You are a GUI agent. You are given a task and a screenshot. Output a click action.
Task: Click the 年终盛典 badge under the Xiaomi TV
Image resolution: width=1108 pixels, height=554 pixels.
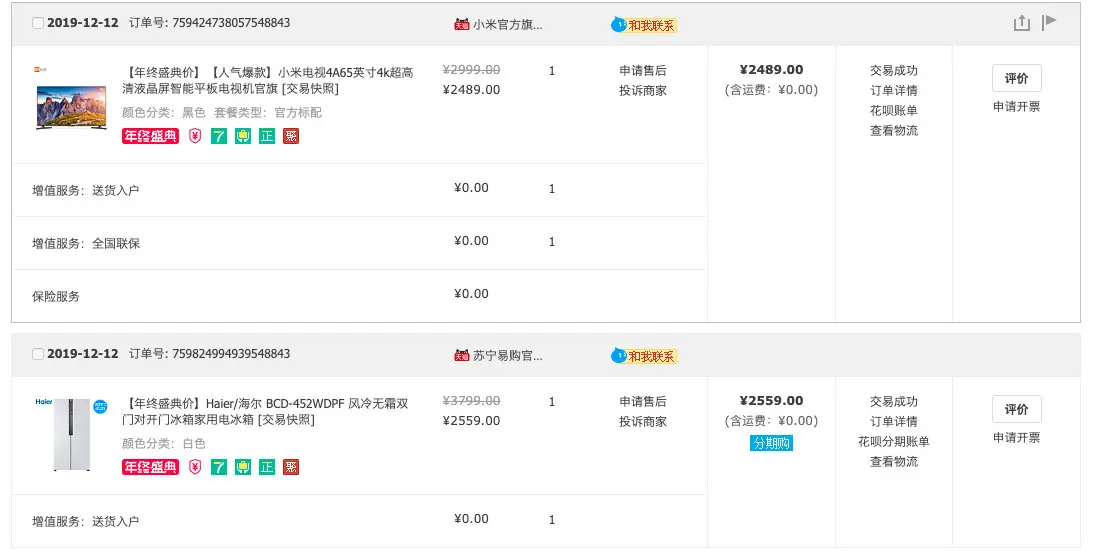[151, 136]
